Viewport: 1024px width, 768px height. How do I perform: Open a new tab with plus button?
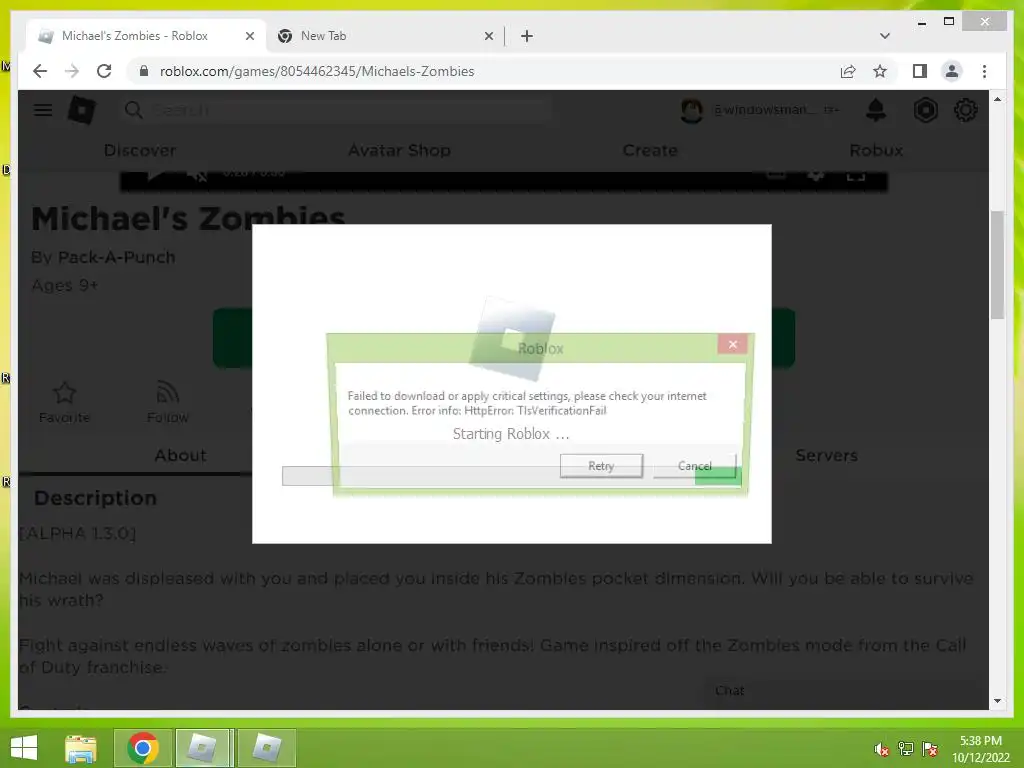pyautogui.click(x=527, y=36)
